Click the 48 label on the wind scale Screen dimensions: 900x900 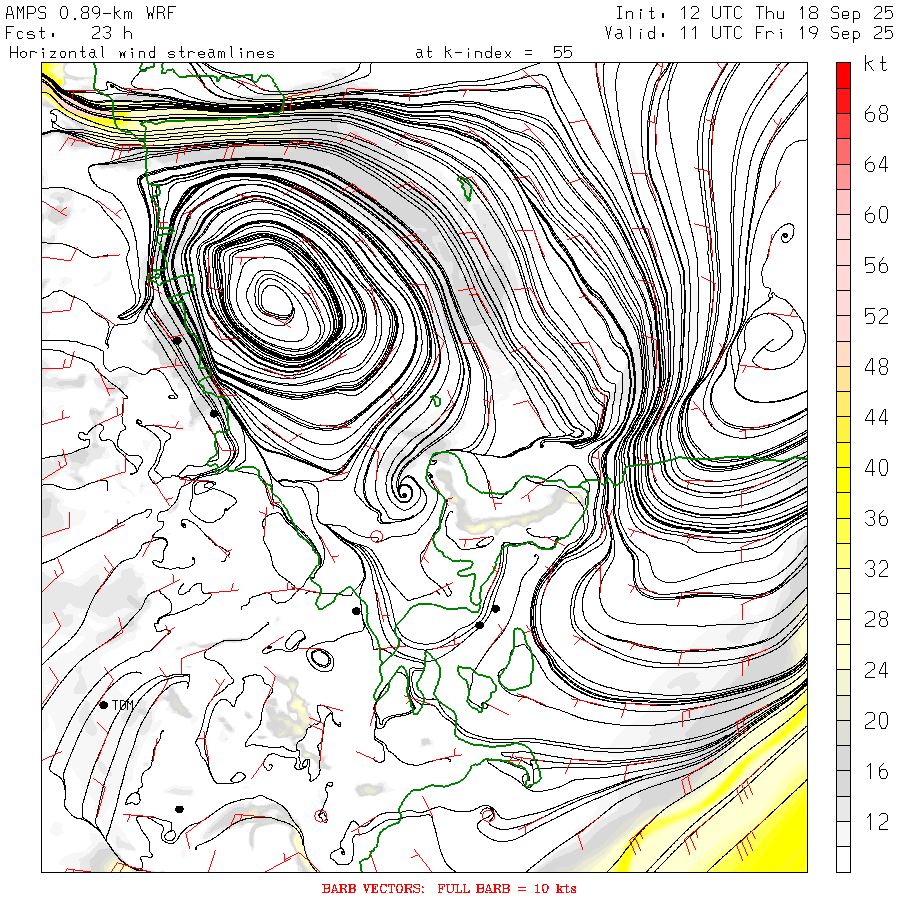coord(876,367)
